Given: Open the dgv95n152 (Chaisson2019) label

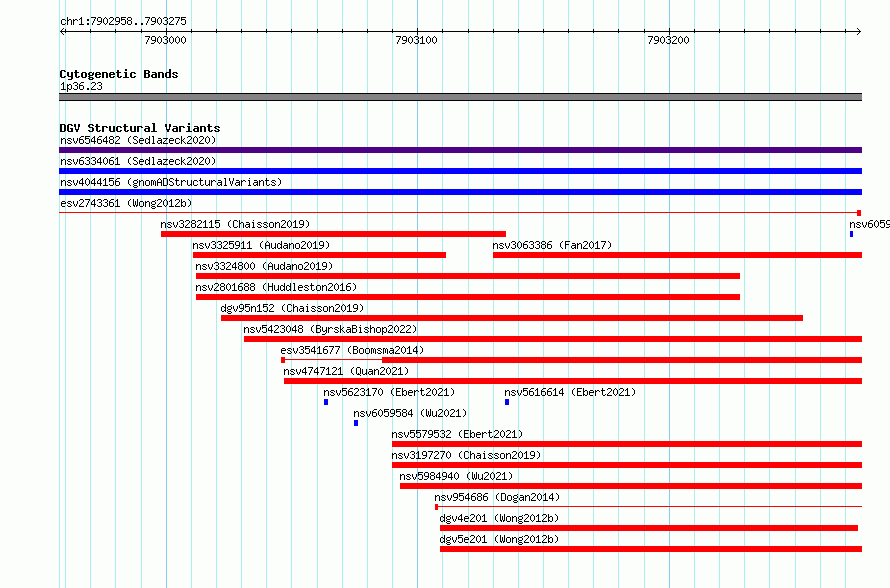Looking at the screenshot, I should tap(292, 308).
